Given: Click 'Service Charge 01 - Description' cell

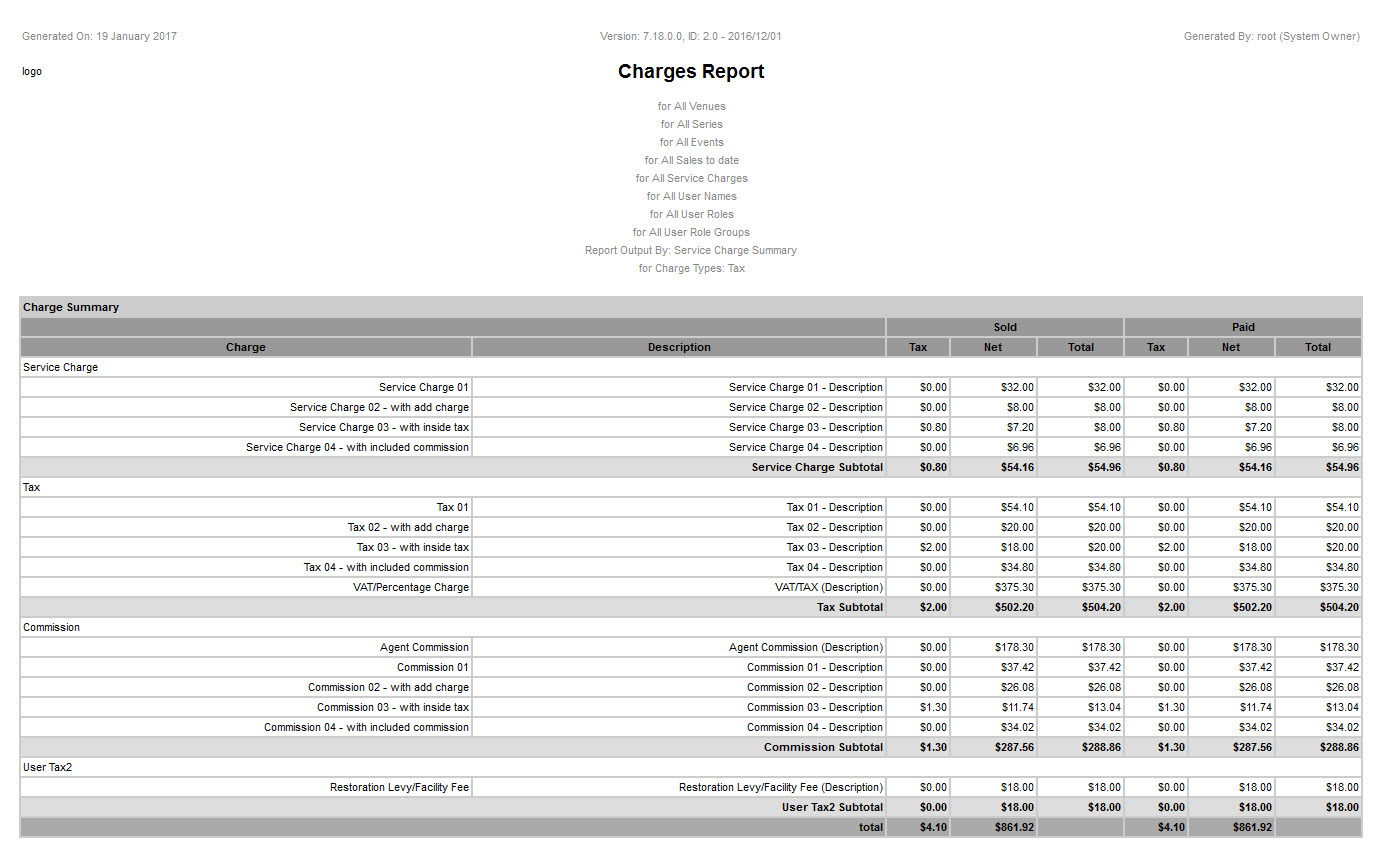Looking at the screenshot, I should click(x=679, y=387).
